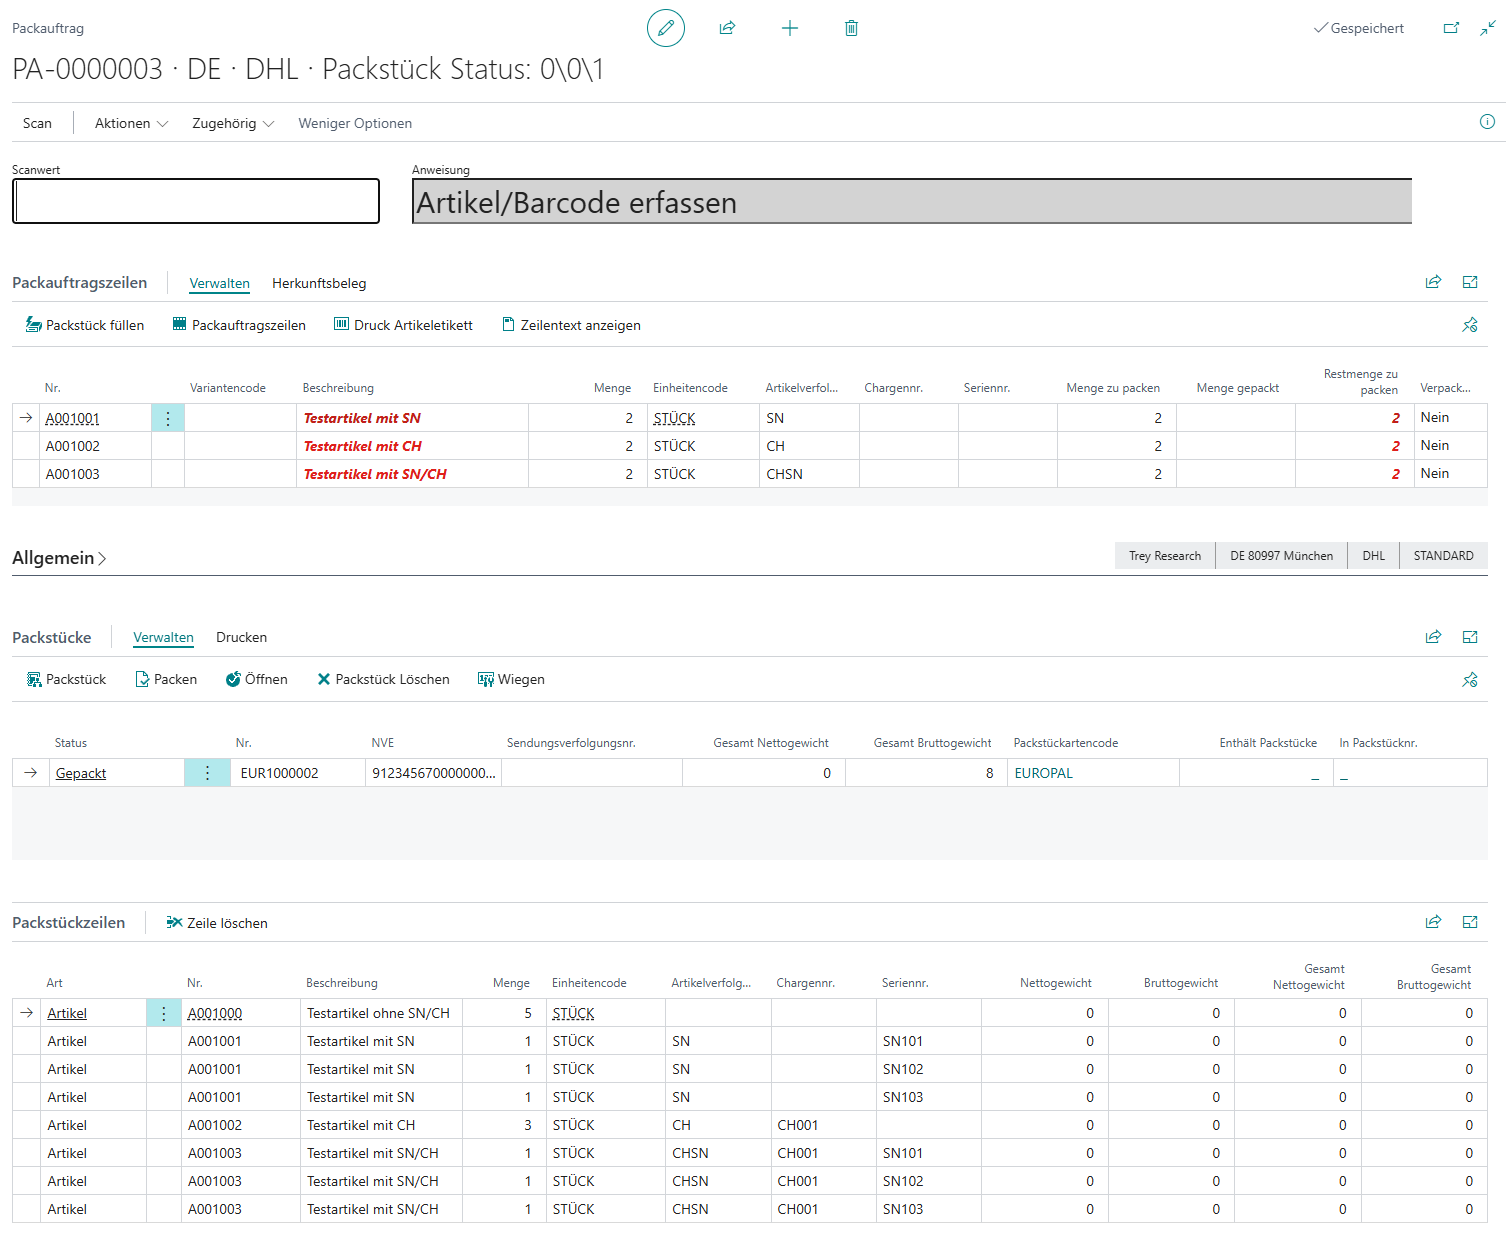Click the plus icon to create new
This screenshot has width=1510, height=1248.
pos(790,28)
